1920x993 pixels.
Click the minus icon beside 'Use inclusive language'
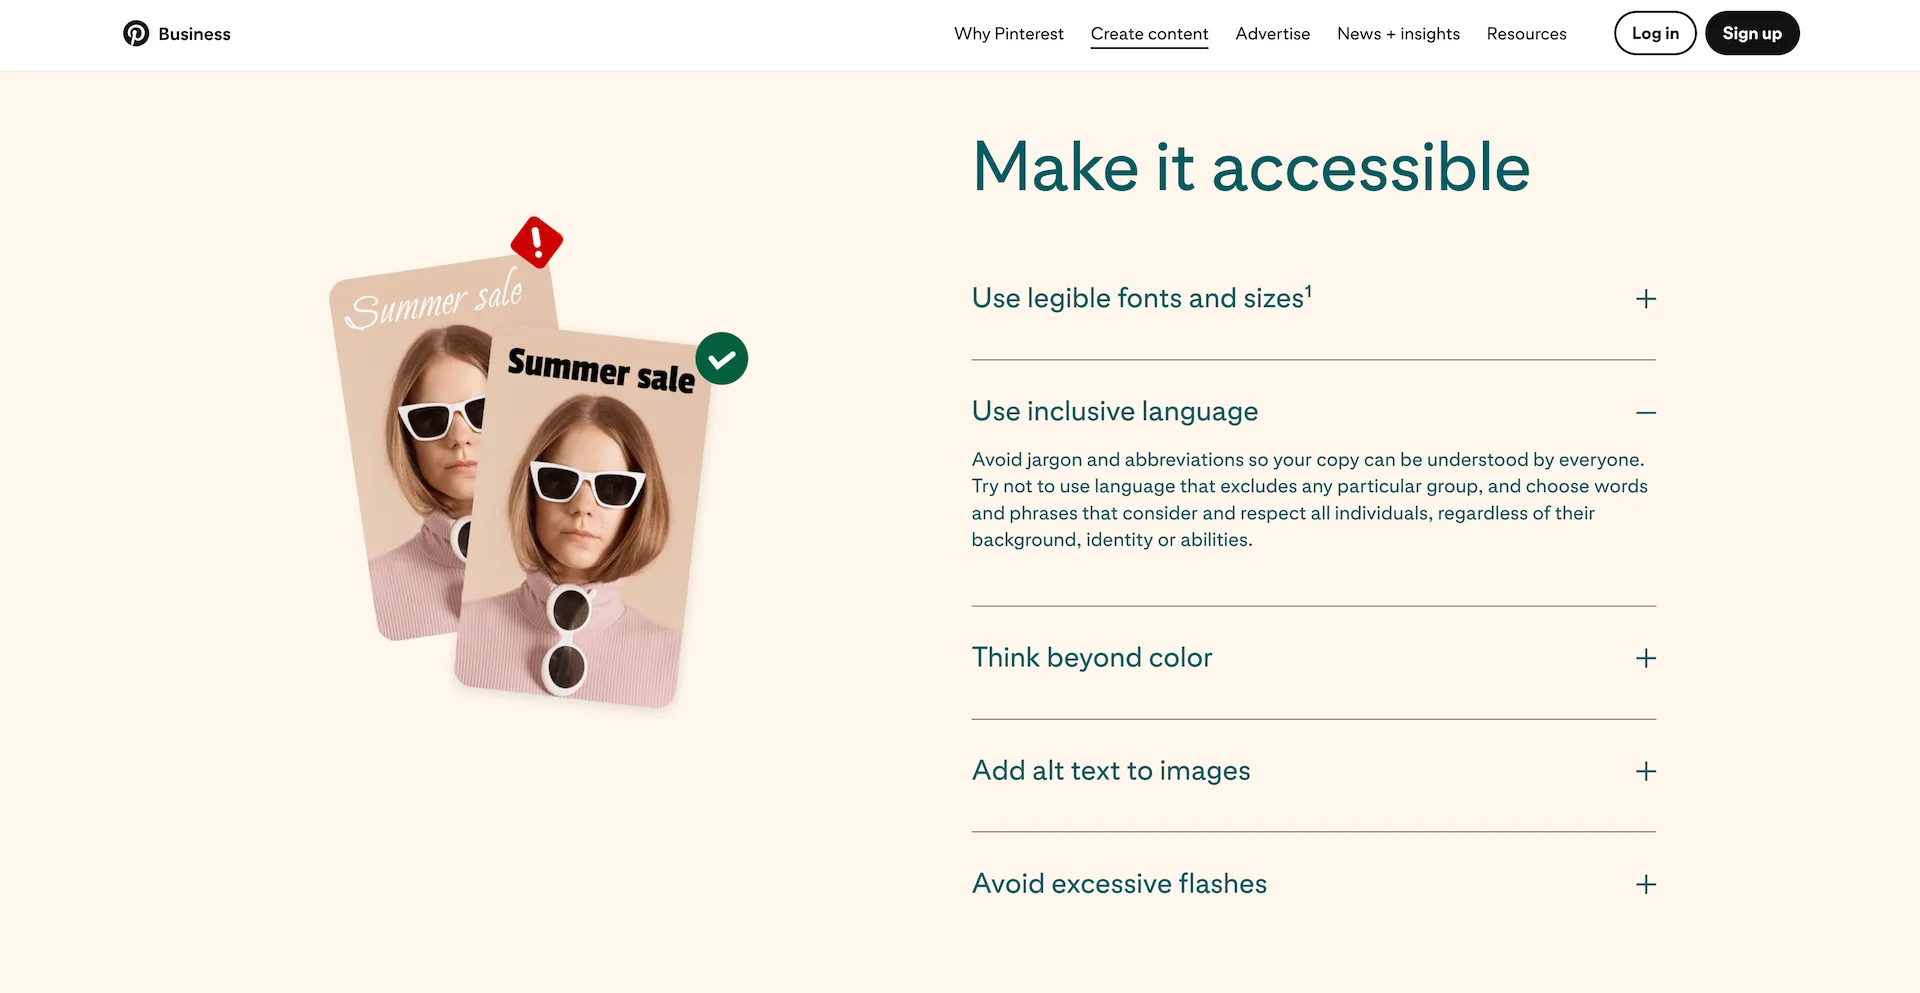(1645, 412)
